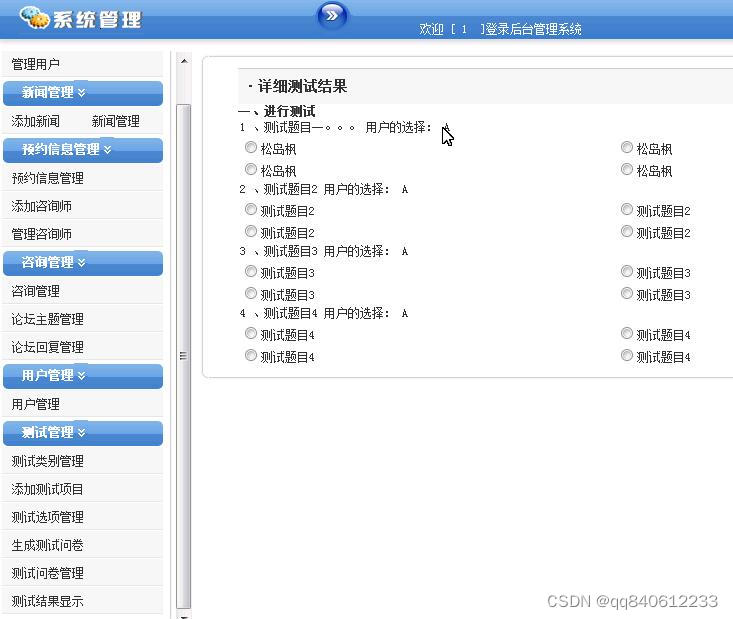Collapse the 用户管理 section header
The width and height of the screenshot is (733, 619).
[83, 376]
